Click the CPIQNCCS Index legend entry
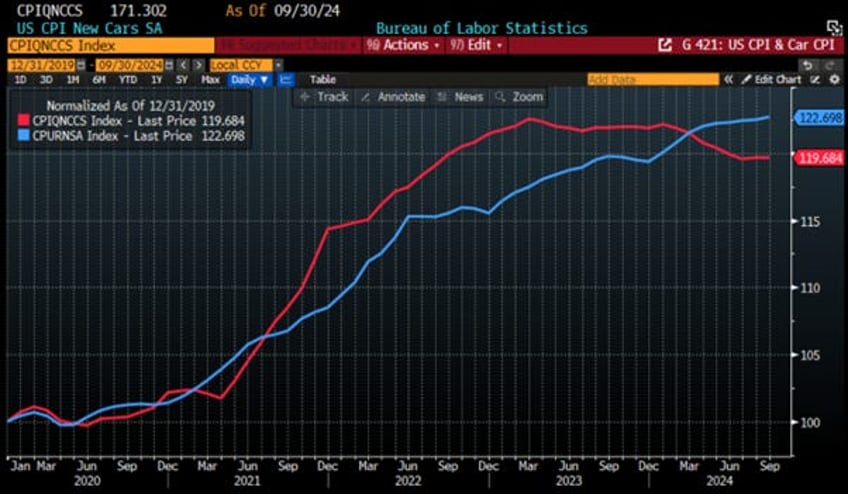 [138, 120]
